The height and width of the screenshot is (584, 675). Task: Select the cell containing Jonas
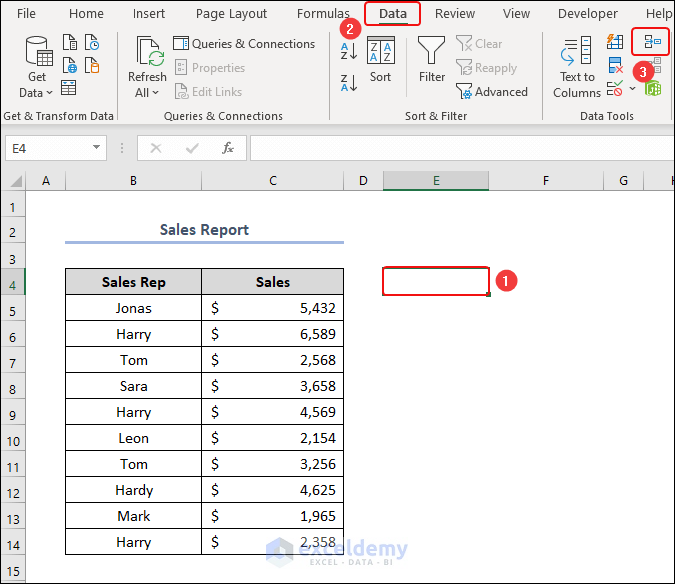(133, 308)
